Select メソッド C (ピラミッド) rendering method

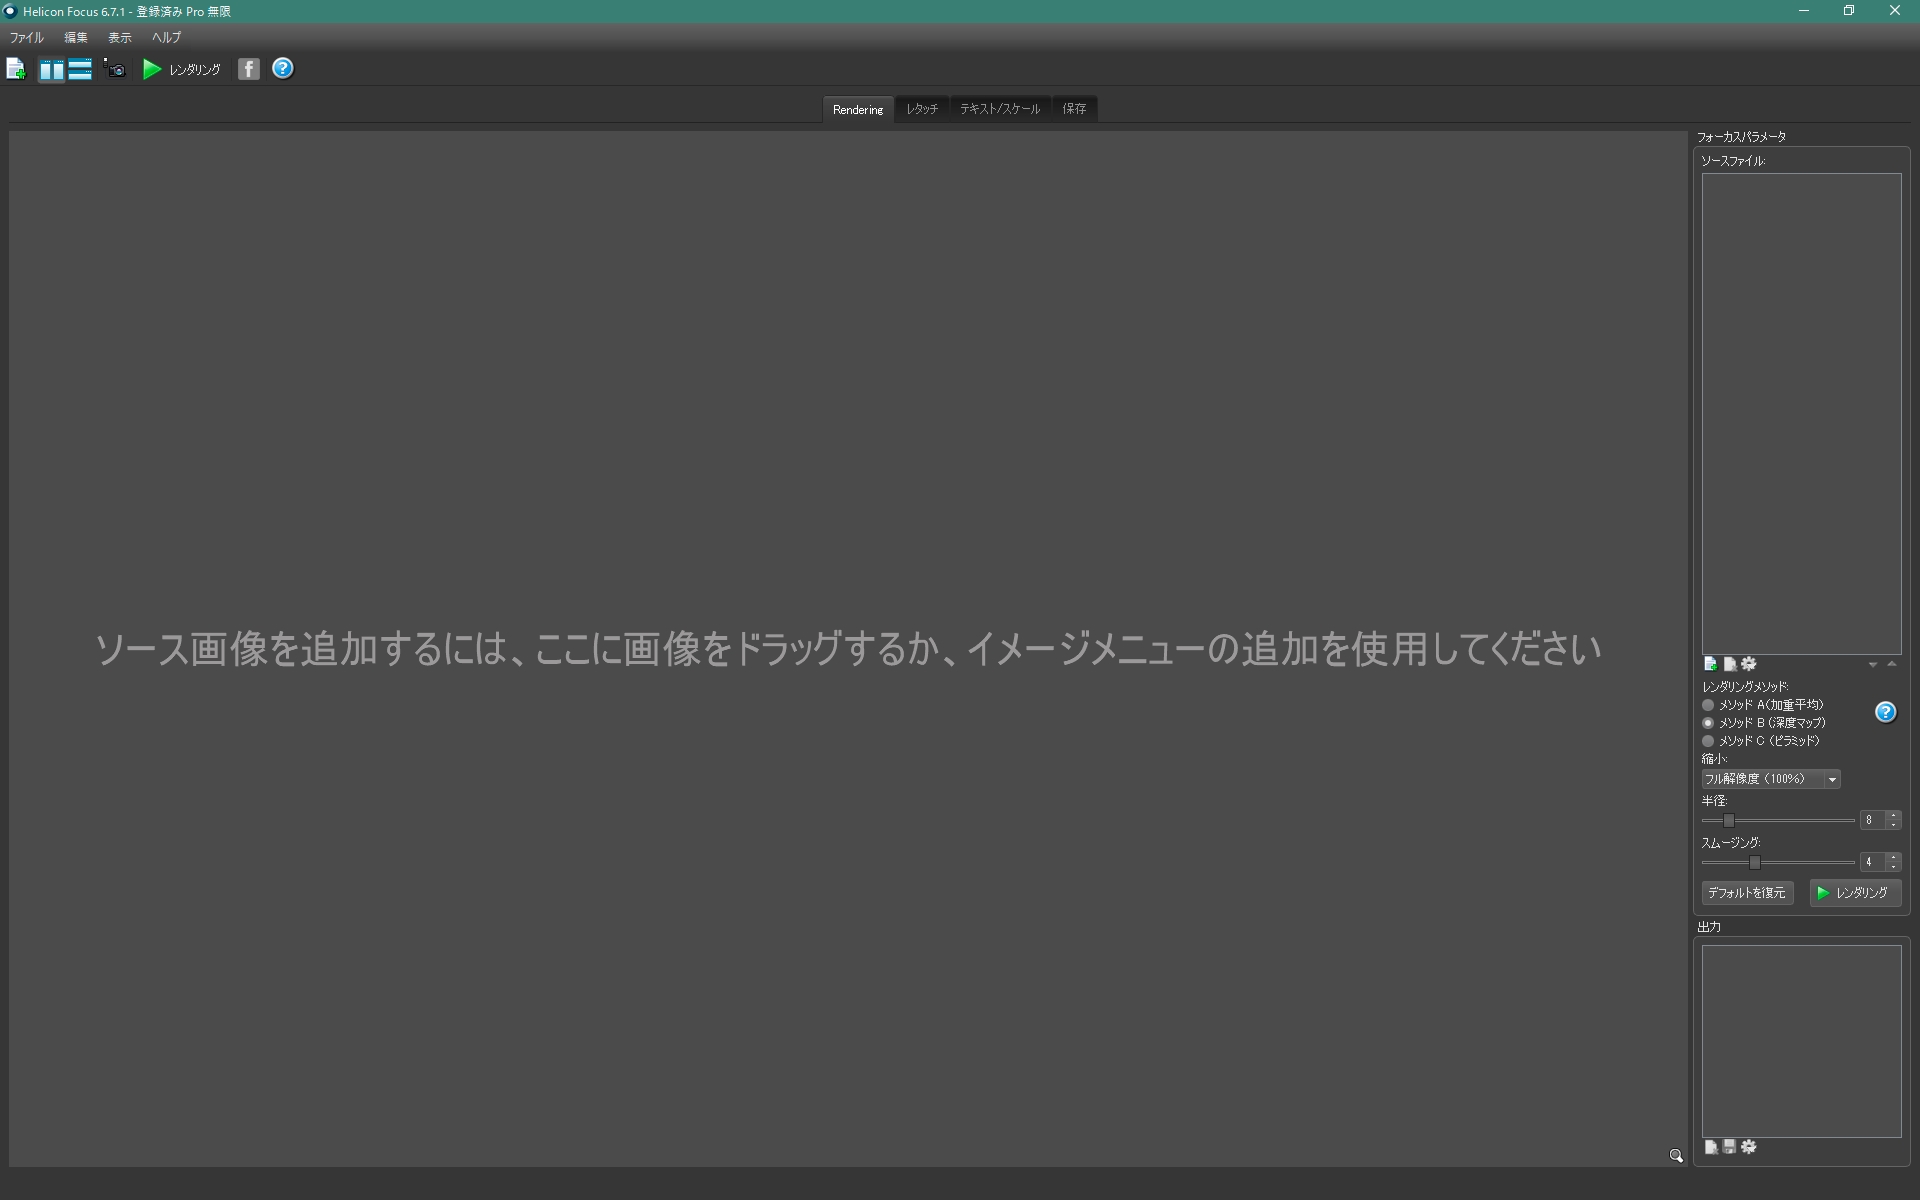[1708, 741]
